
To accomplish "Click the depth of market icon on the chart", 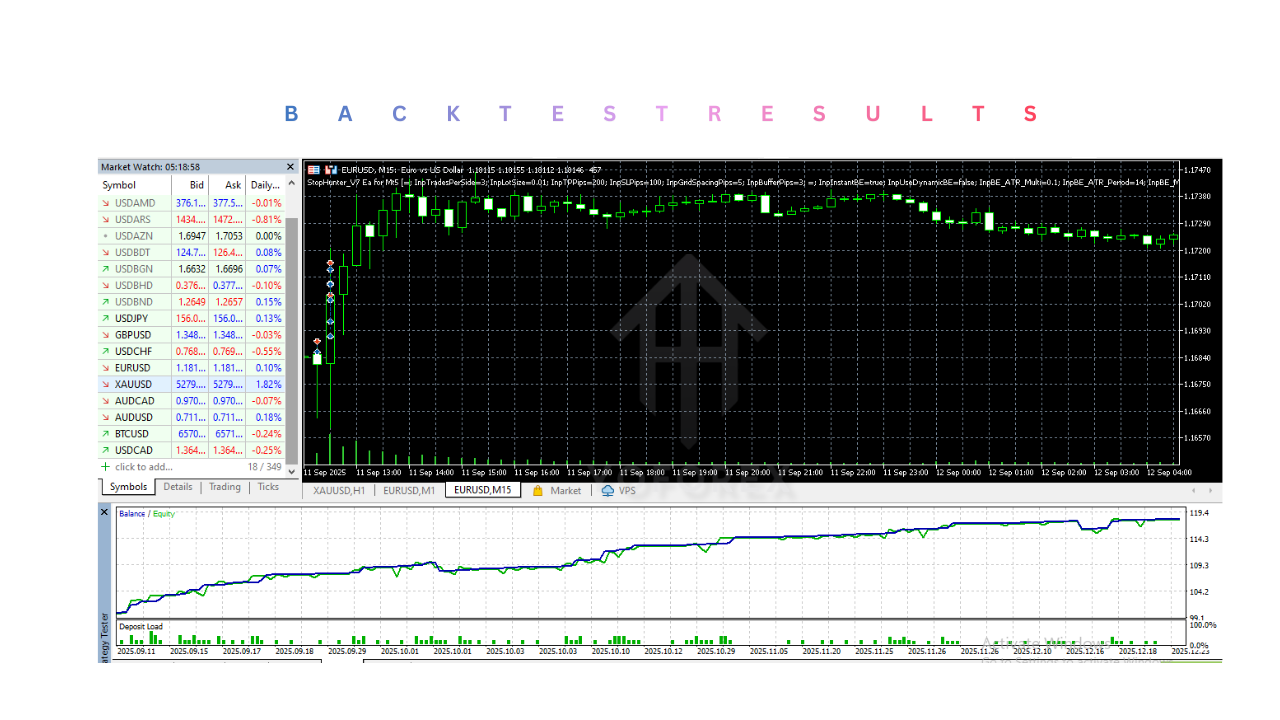I will (314, 169).
